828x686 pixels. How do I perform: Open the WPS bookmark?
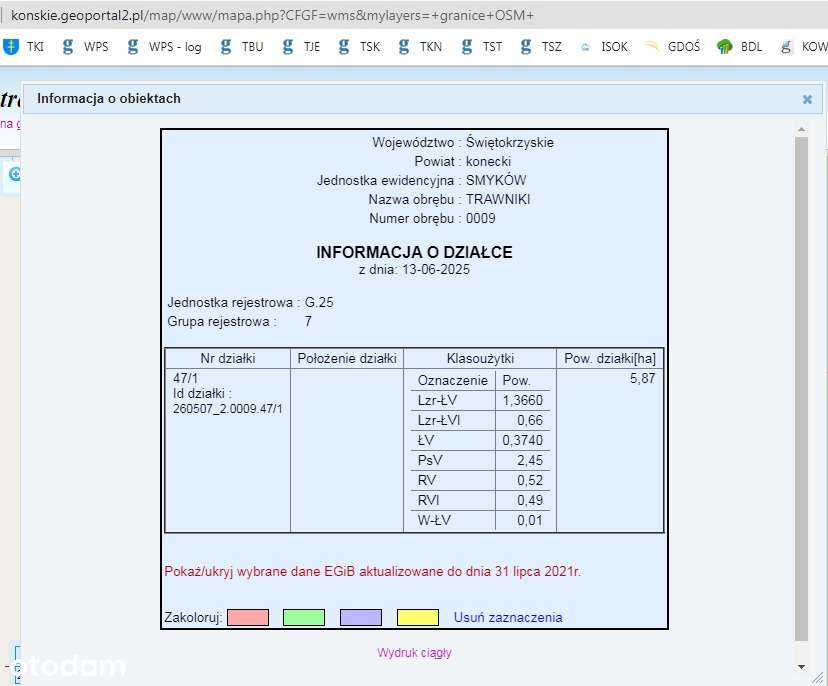coord(85,46)
